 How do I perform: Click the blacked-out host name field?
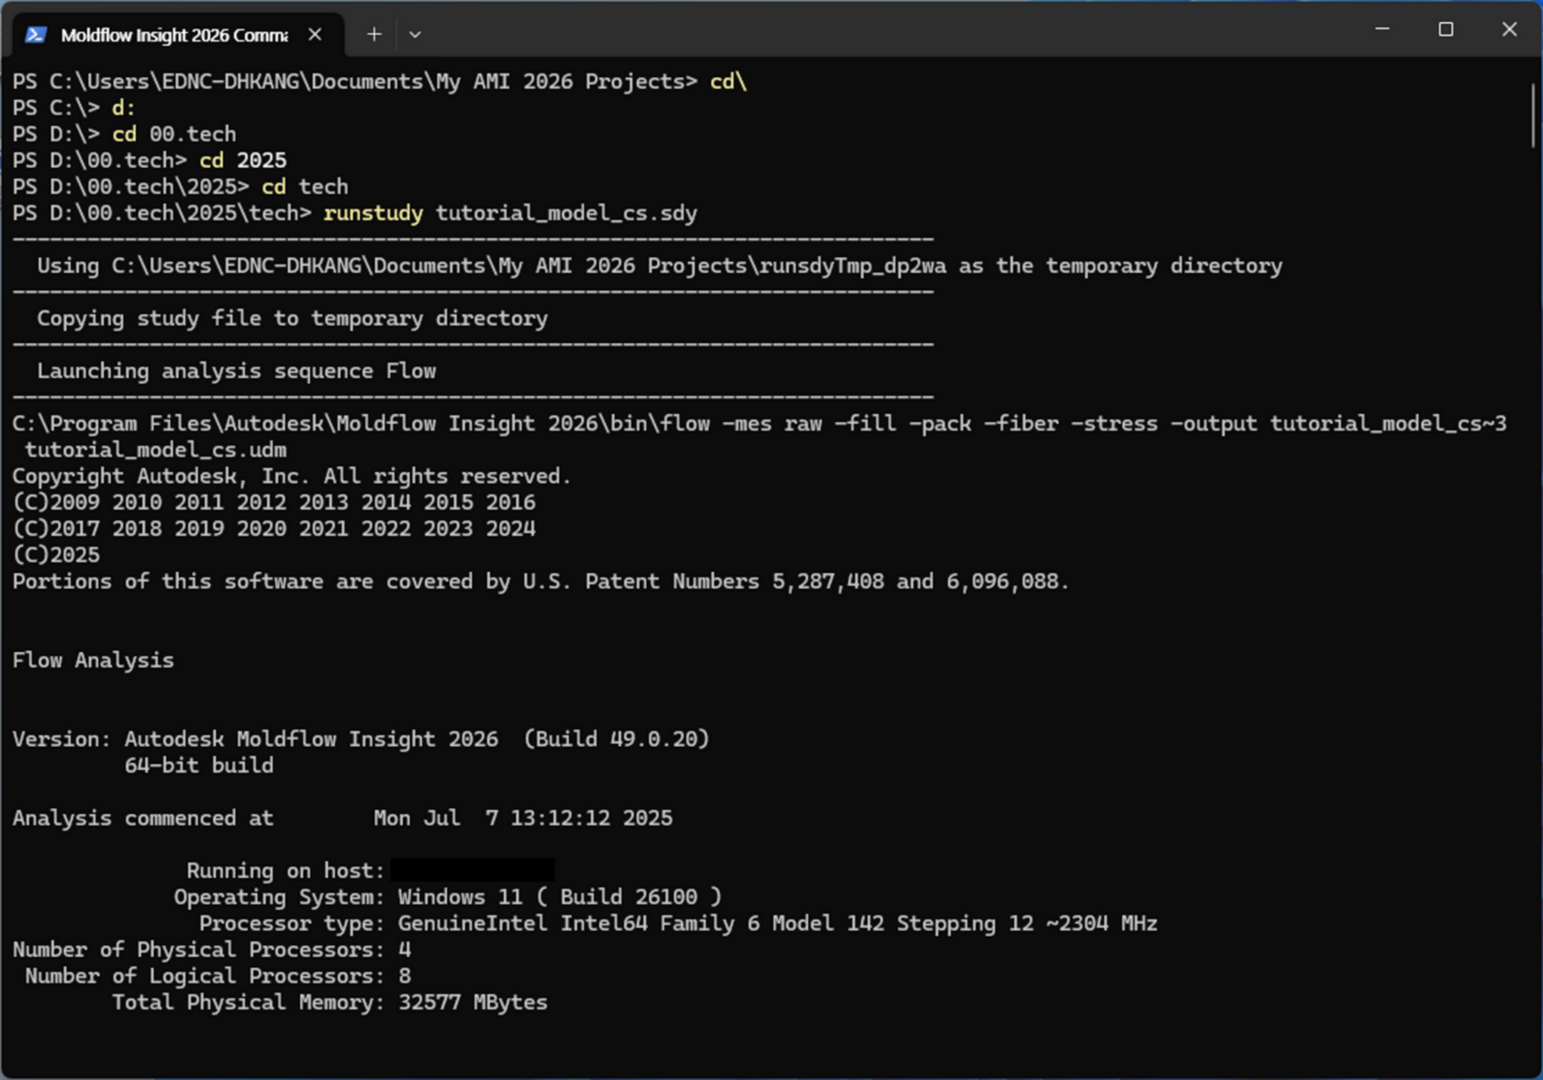pos(472,870)
